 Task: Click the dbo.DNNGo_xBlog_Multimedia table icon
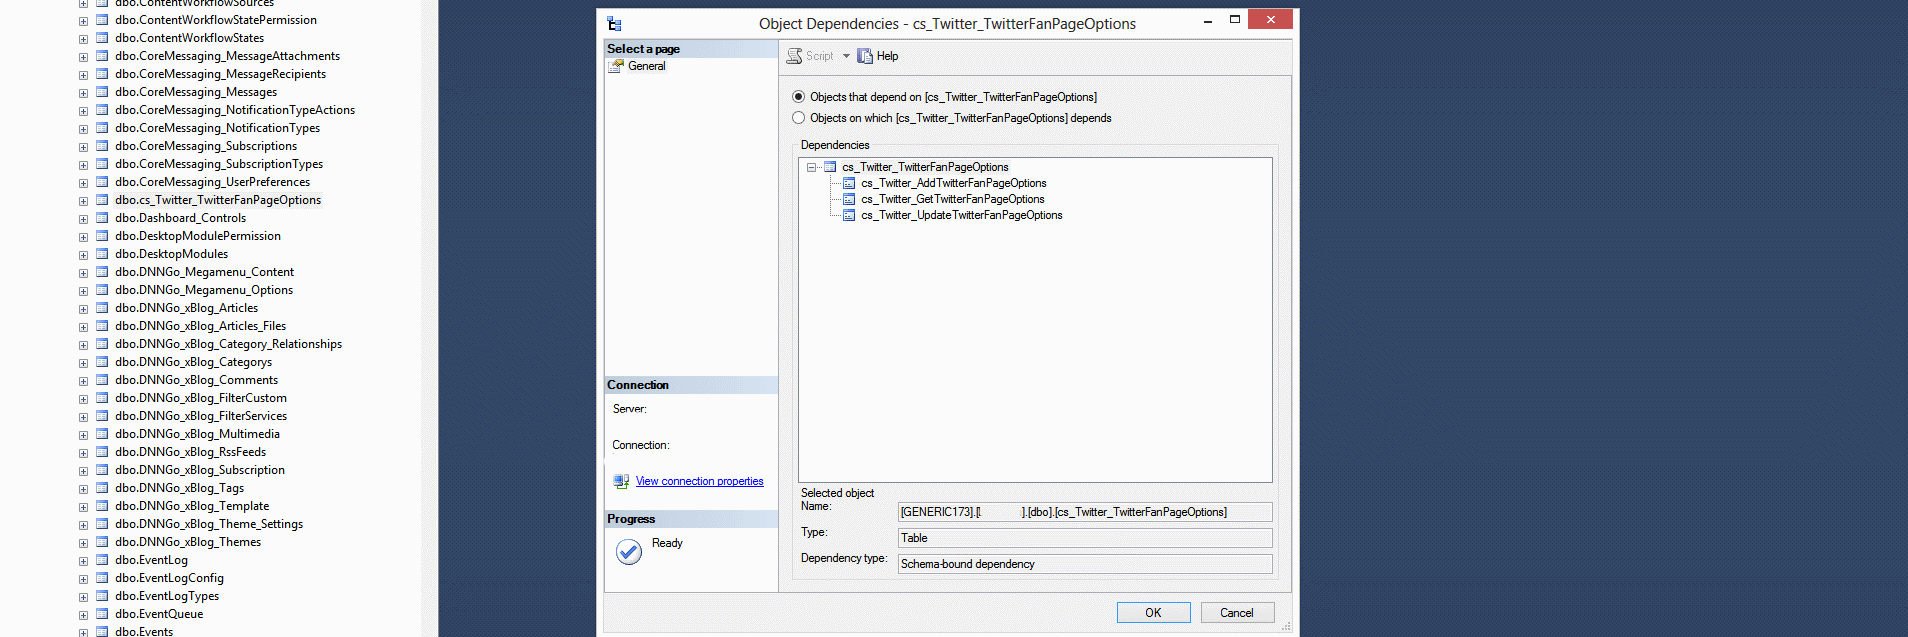pos(102,434)
